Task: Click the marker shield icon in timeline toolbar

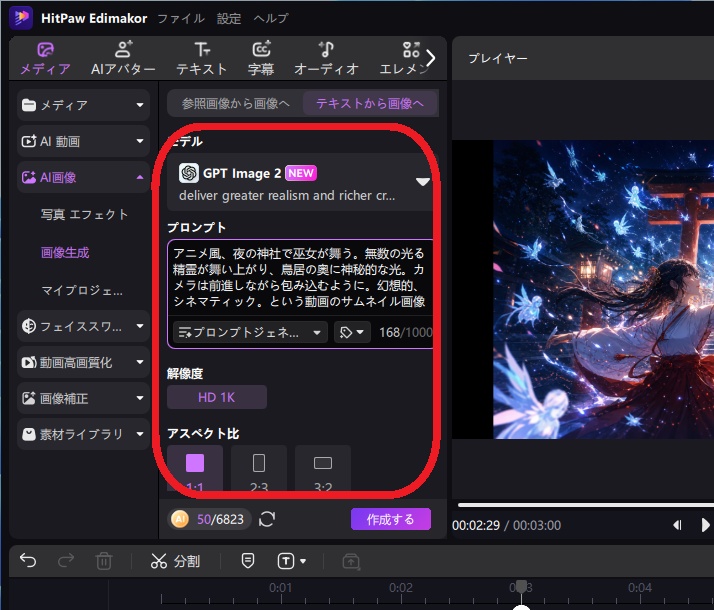Action: click(248, 560)
